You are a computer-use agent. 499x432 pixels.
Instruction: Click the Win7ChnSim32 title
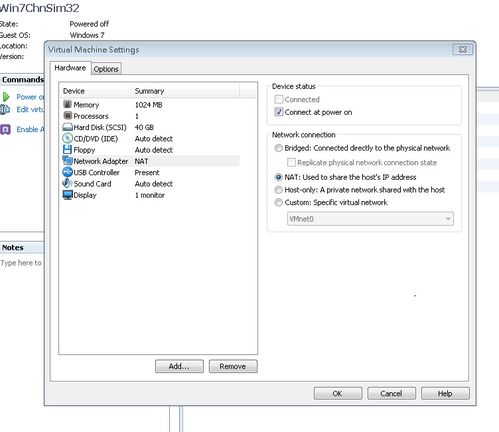click(40, 7)
